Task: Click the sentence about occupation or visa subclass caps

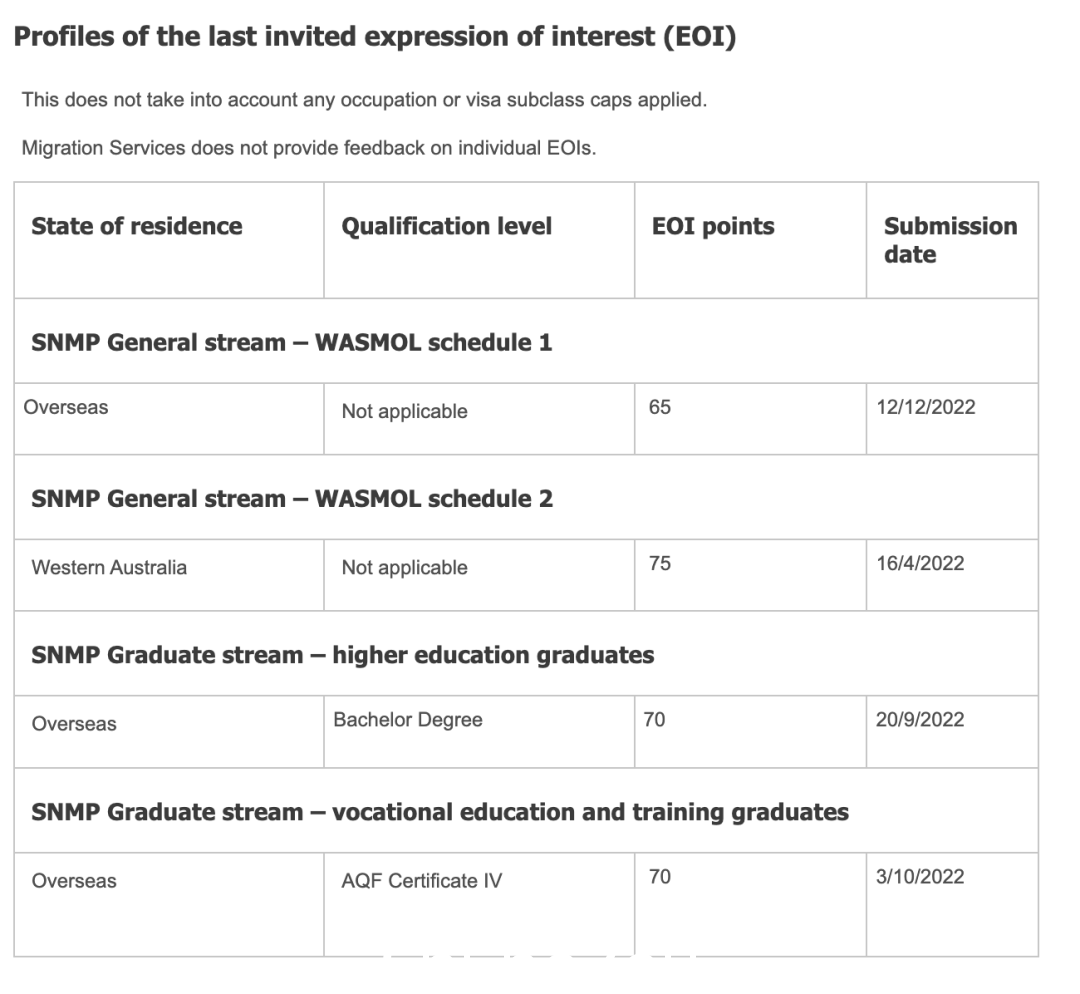Action: (364, 100)
